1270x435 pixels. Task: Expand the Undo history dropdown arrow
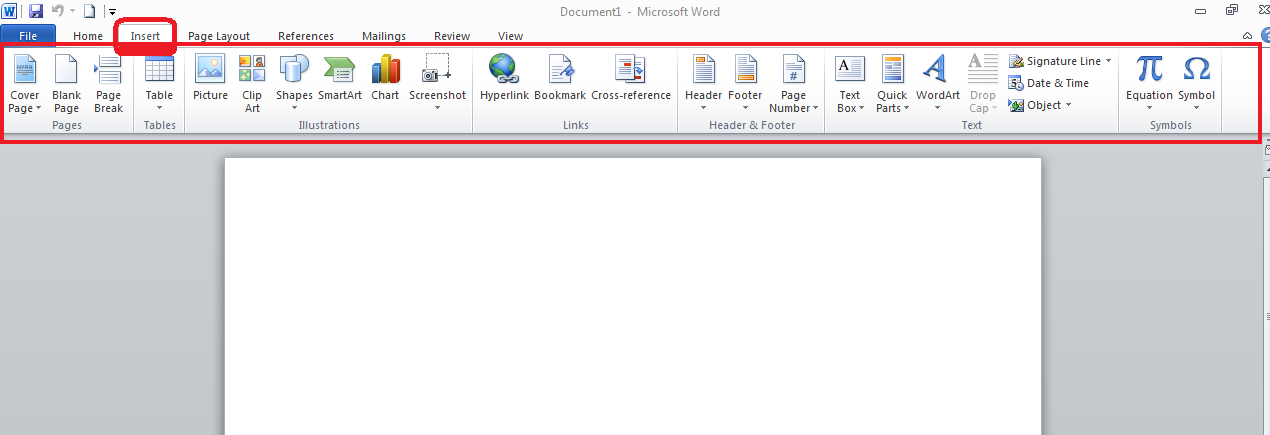(x=72, y=11)
